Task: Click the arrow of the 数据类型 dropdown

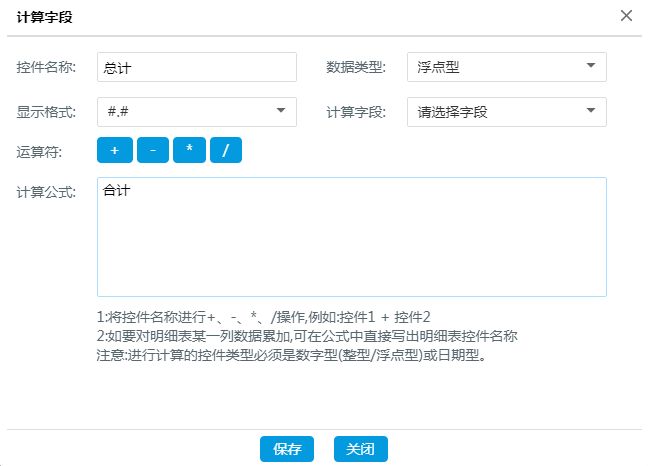Action: point(590,67)
